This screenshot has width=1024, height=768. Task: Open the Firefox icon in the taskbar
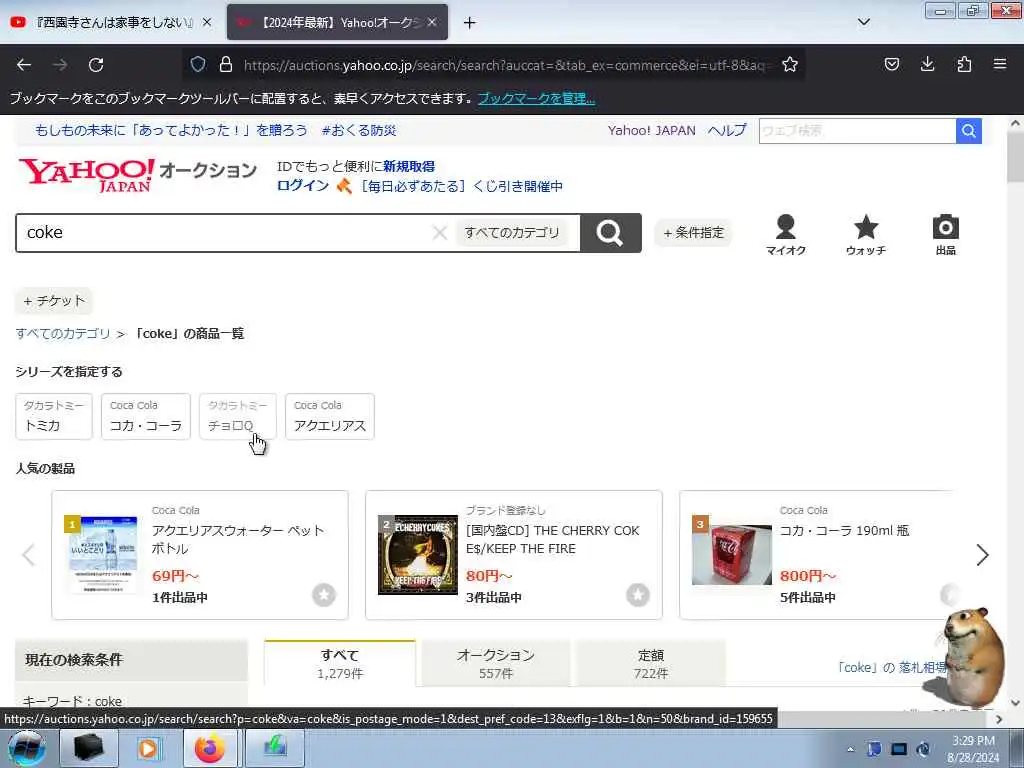pos(210,748)
